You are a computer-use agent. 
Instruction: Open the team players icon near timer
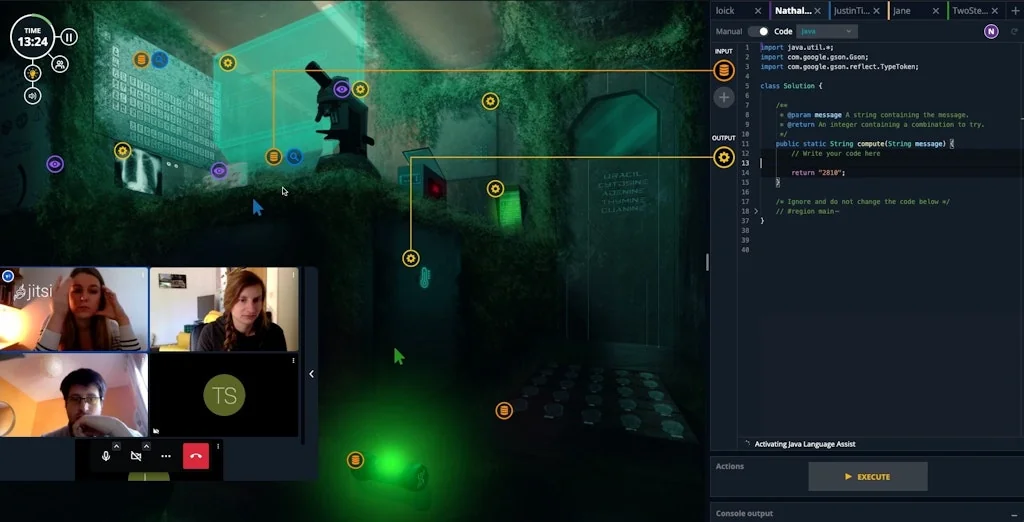tap(60, 64)
